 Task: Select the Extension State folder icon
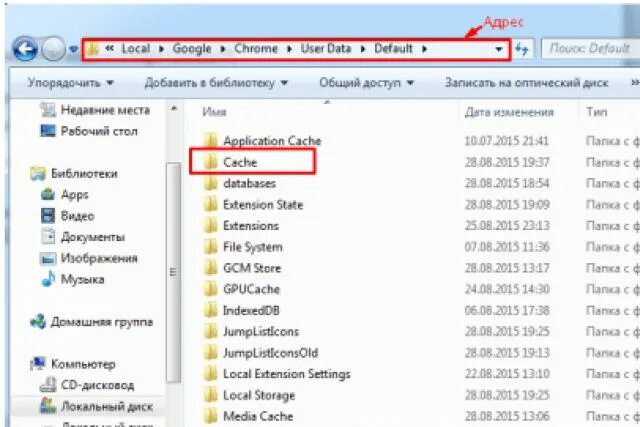coord(211,205)
